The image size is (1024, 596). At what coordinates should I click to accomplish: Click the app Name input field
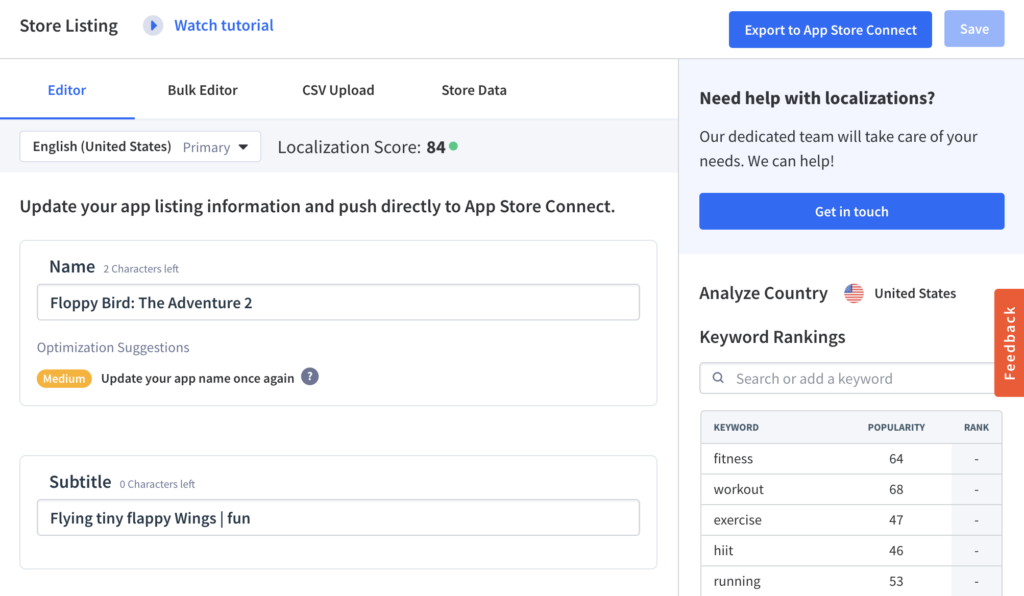pos(338,302)
